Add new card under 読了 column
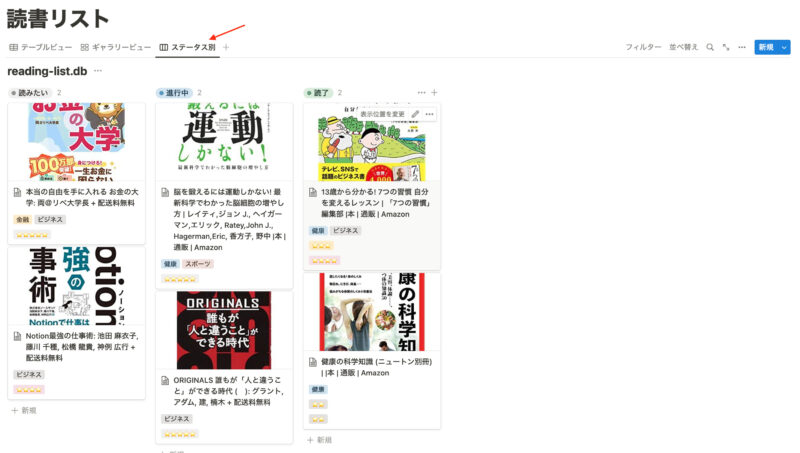800x453 pixels. tap(319, 440)
